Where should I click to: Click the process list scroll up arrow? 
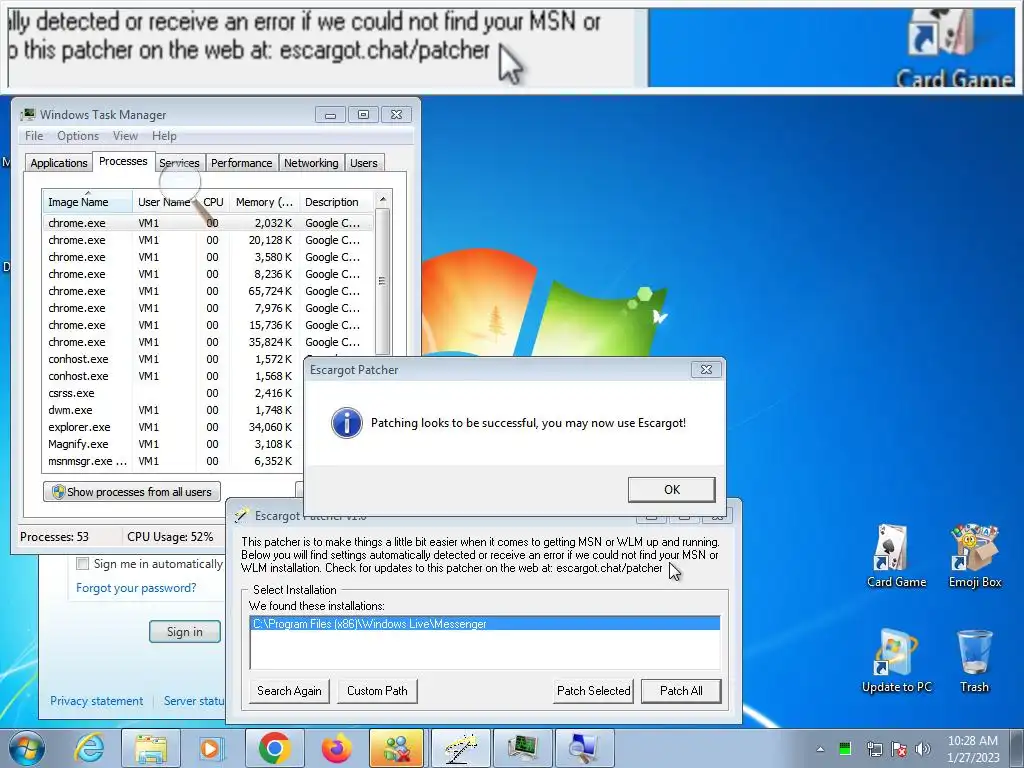383,199
